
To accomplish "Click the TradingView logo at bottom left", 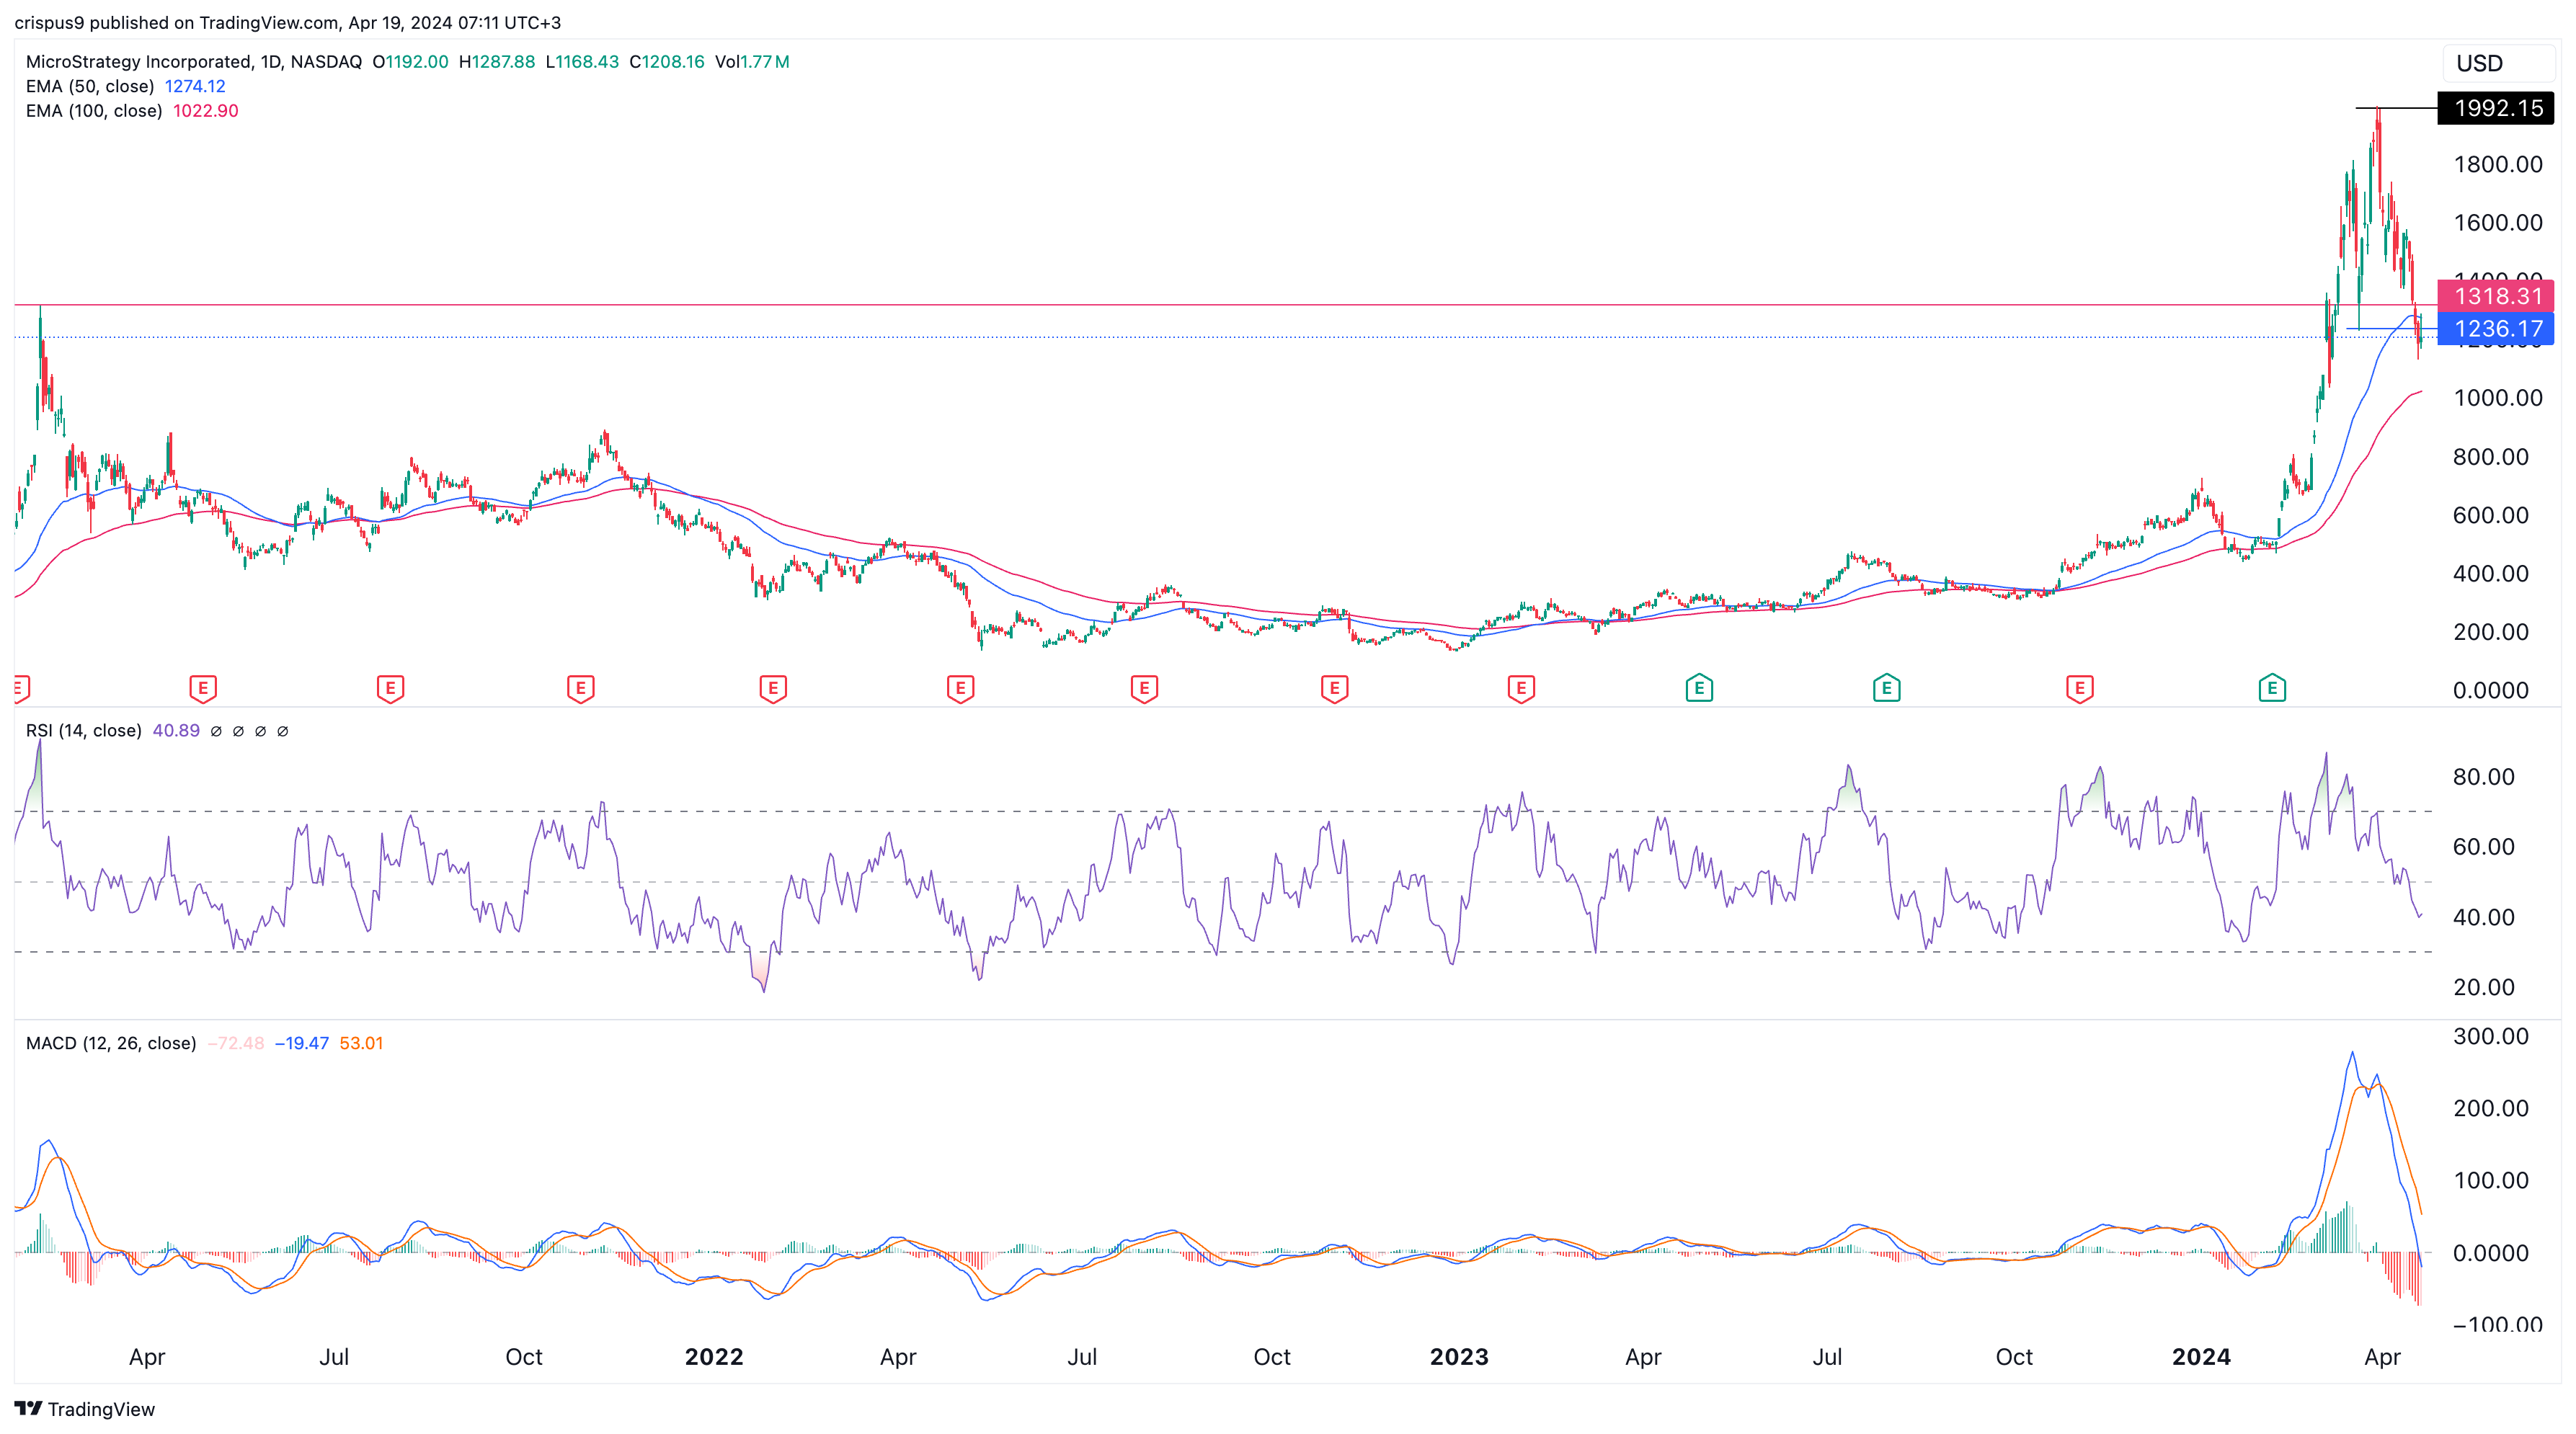I will point(85,1408).
